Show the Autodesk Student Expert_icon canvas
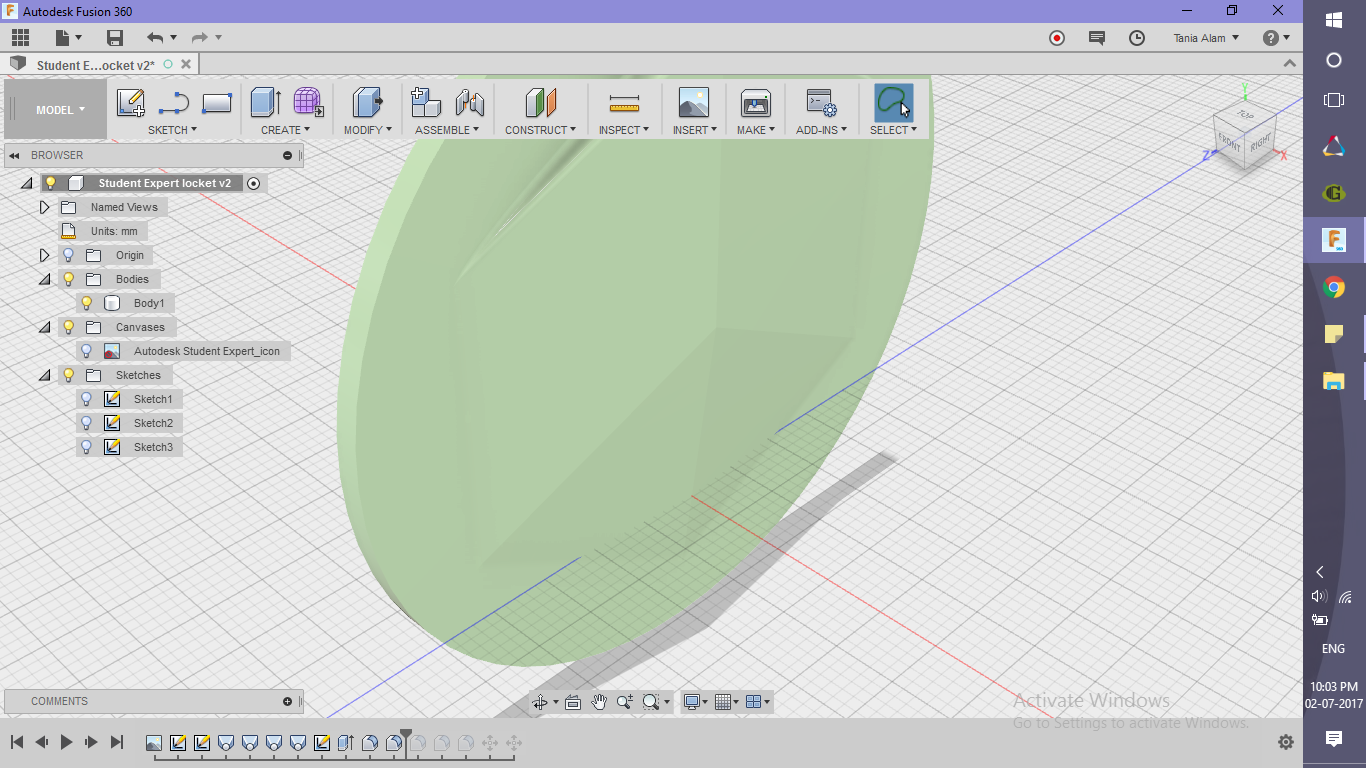The width and height of the screenshot is (1366, 768). click(x=87, y=351)
